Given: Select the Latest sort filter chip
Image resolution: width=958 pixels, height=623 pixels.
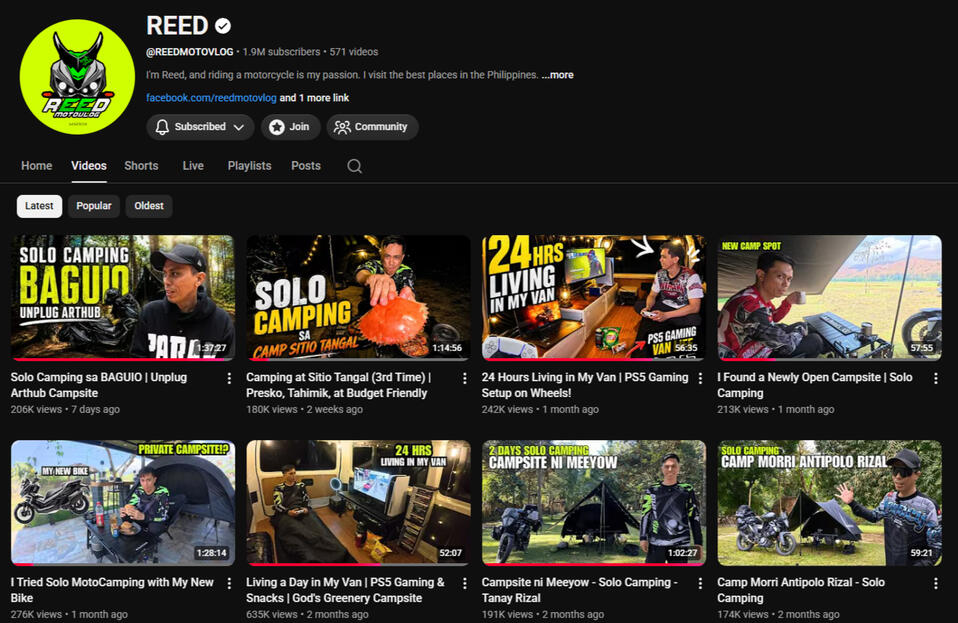Looking at the screenshot, I should click(39, 206).
